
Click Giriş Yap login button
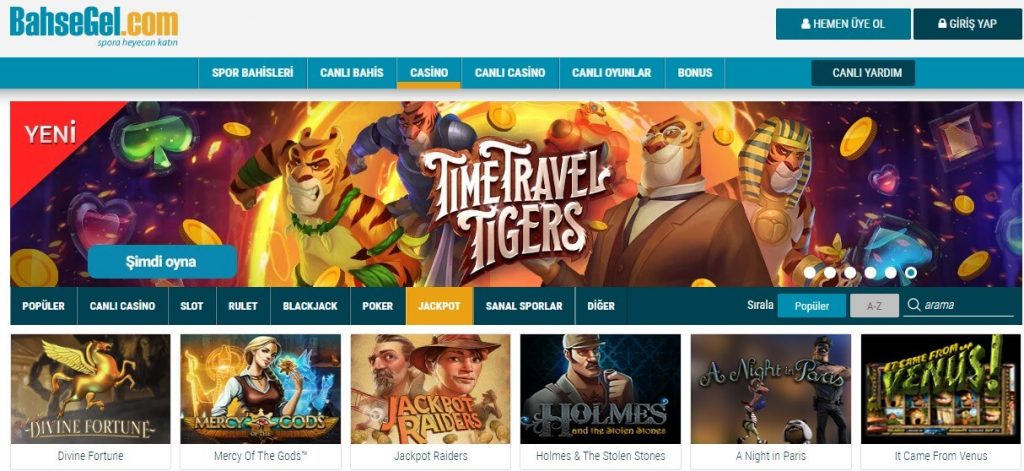(x=967, y=24)
